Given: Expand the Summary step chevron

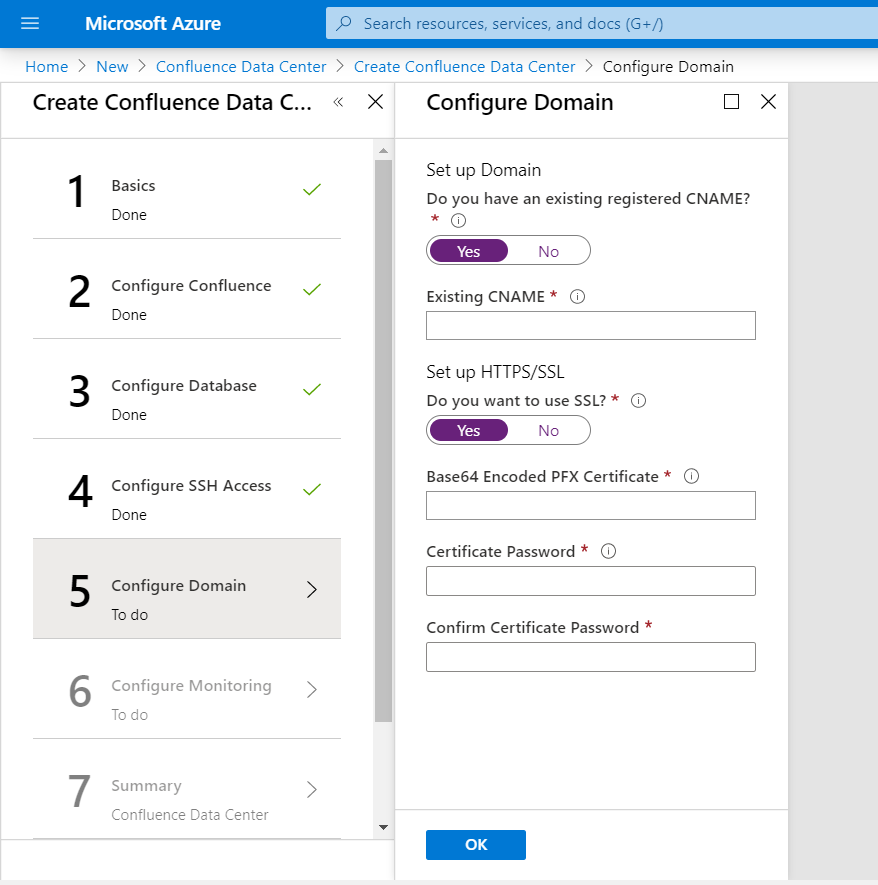Looking at the screenshot, I should (312, 789).
